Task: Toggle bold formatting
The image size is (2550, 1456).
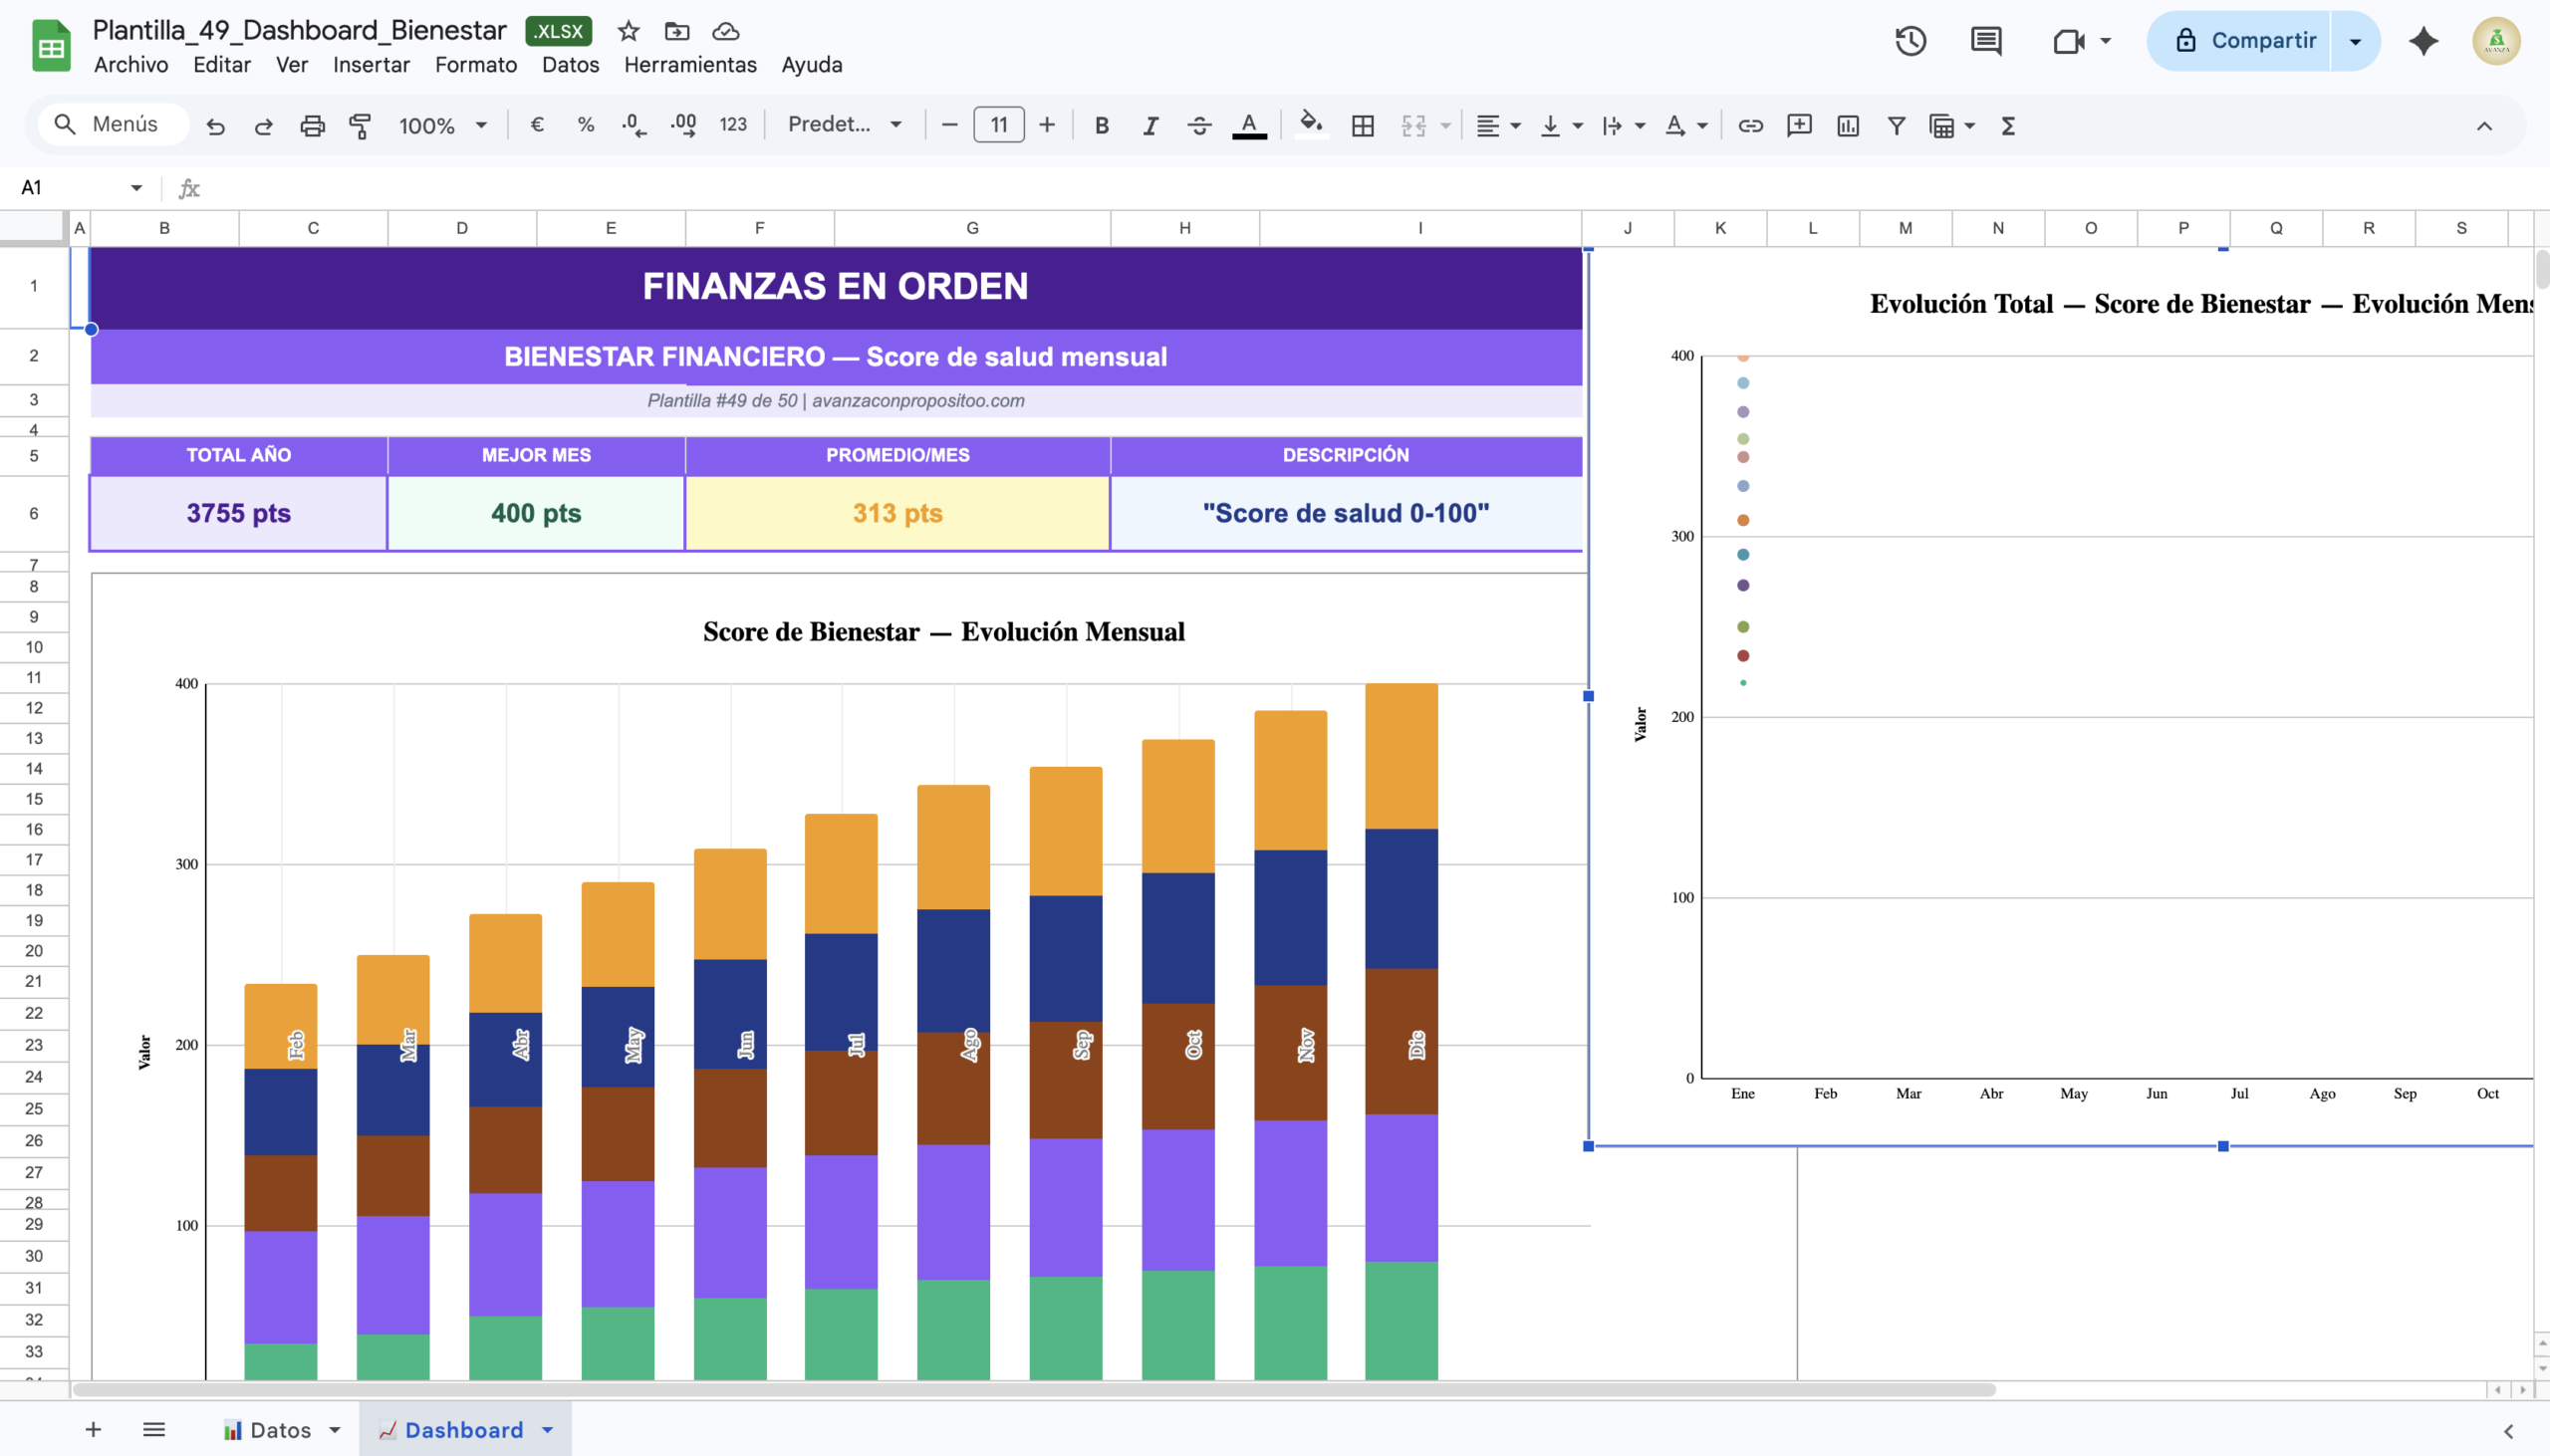Action: 1101,125
